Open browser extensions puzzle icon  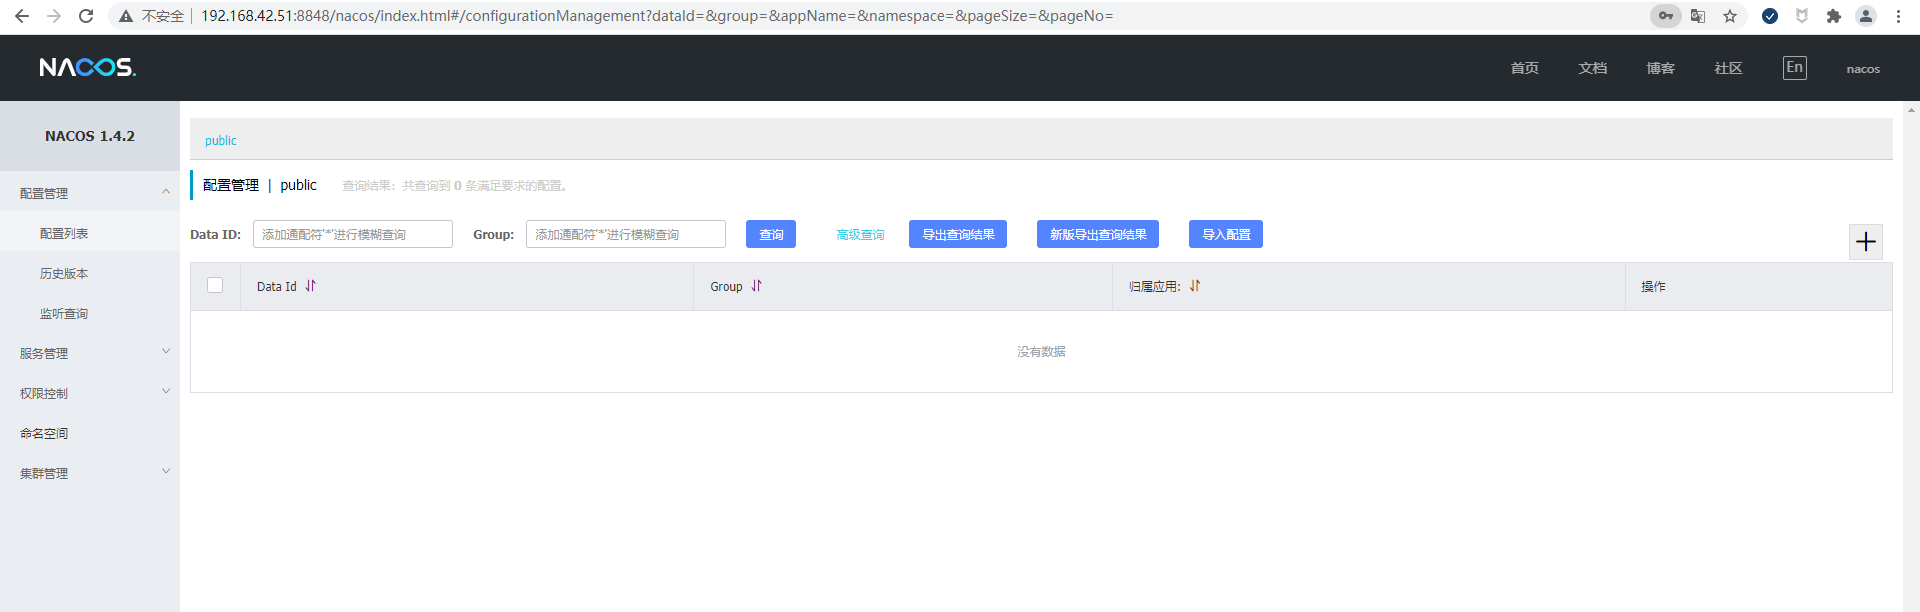(1833, 16)
